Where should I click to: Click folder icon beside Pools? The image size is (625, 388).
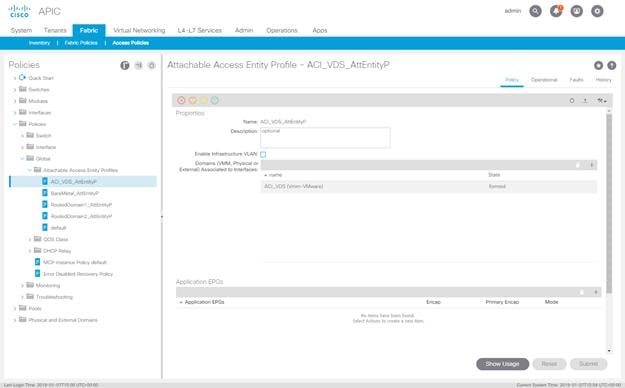coord(23,308)
